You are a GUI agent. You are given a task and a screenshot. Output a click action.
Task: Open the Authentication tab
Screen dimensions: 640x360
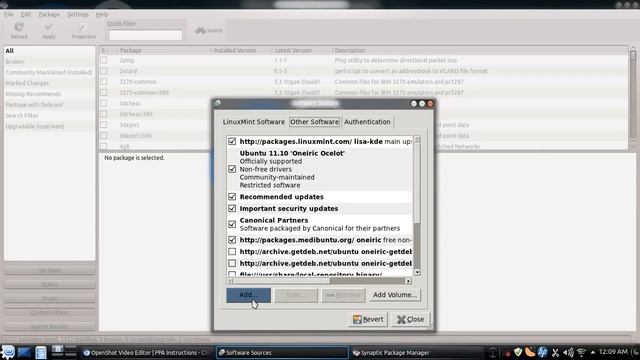(x=367, y=122)
